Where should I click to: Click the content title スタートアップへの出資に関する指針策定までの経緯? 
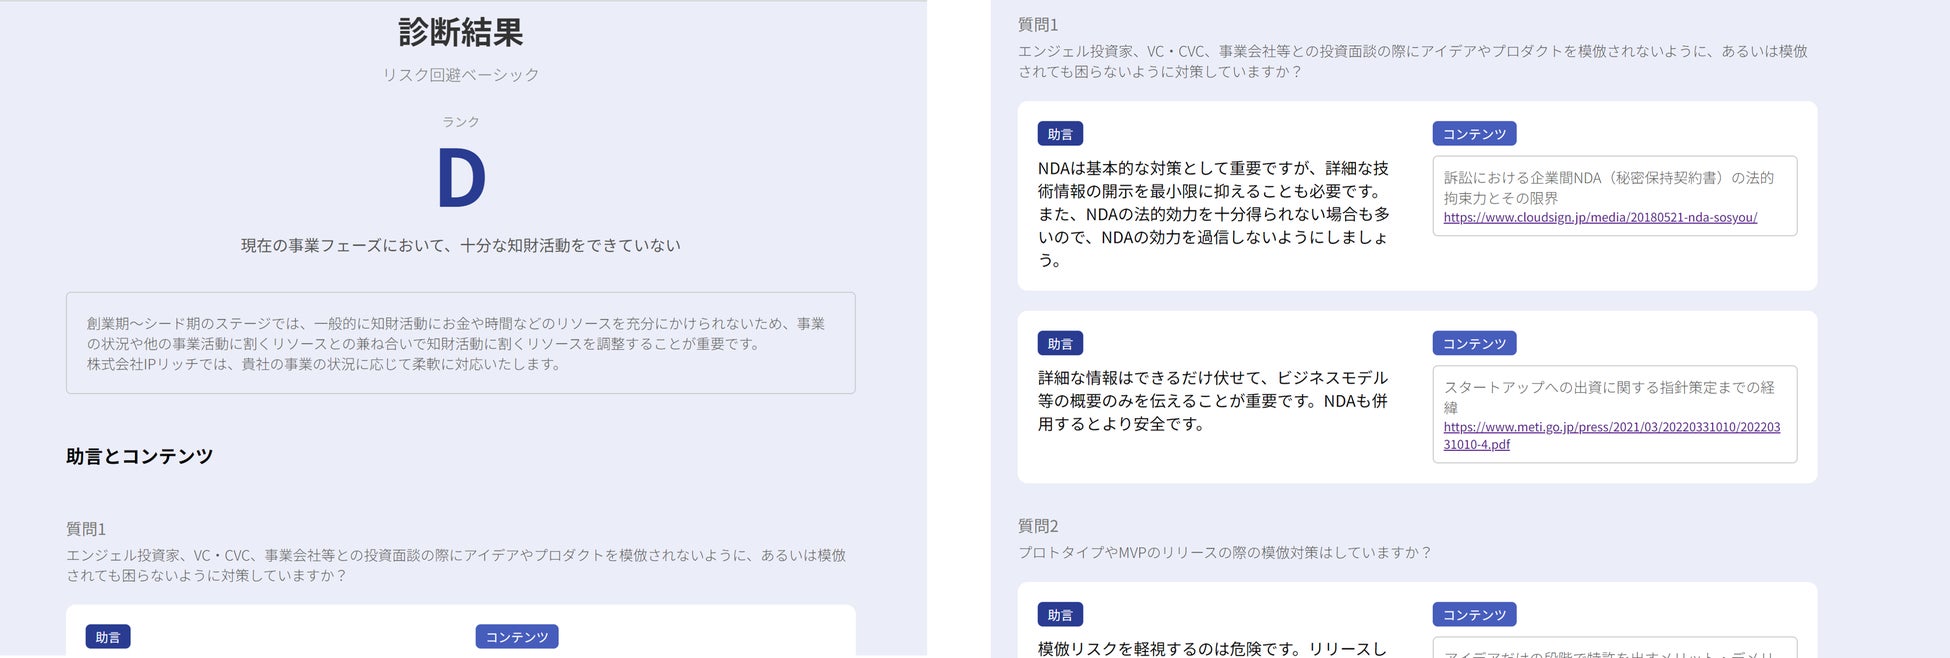tap(1609, 397)
